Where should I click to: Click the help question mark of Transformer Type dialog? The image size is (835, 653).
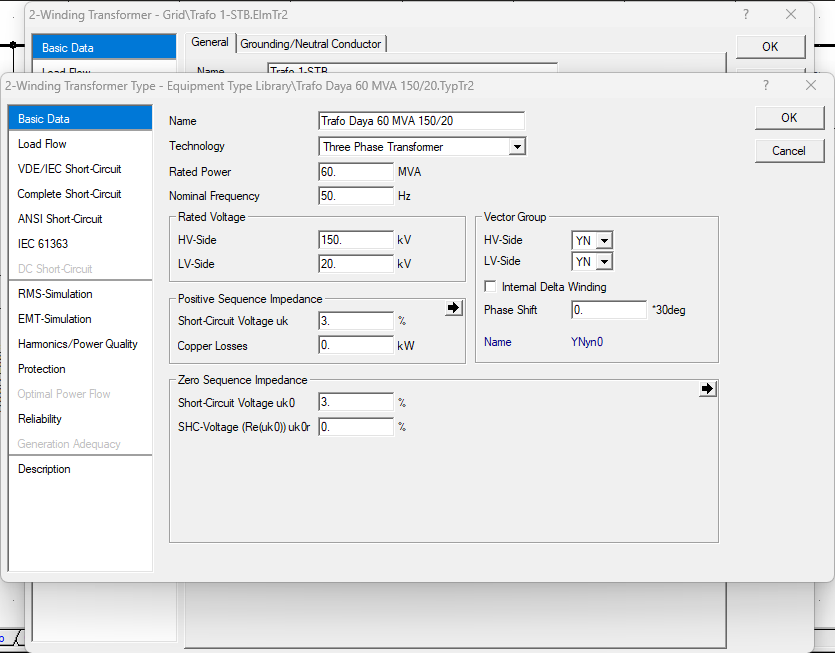766,86
